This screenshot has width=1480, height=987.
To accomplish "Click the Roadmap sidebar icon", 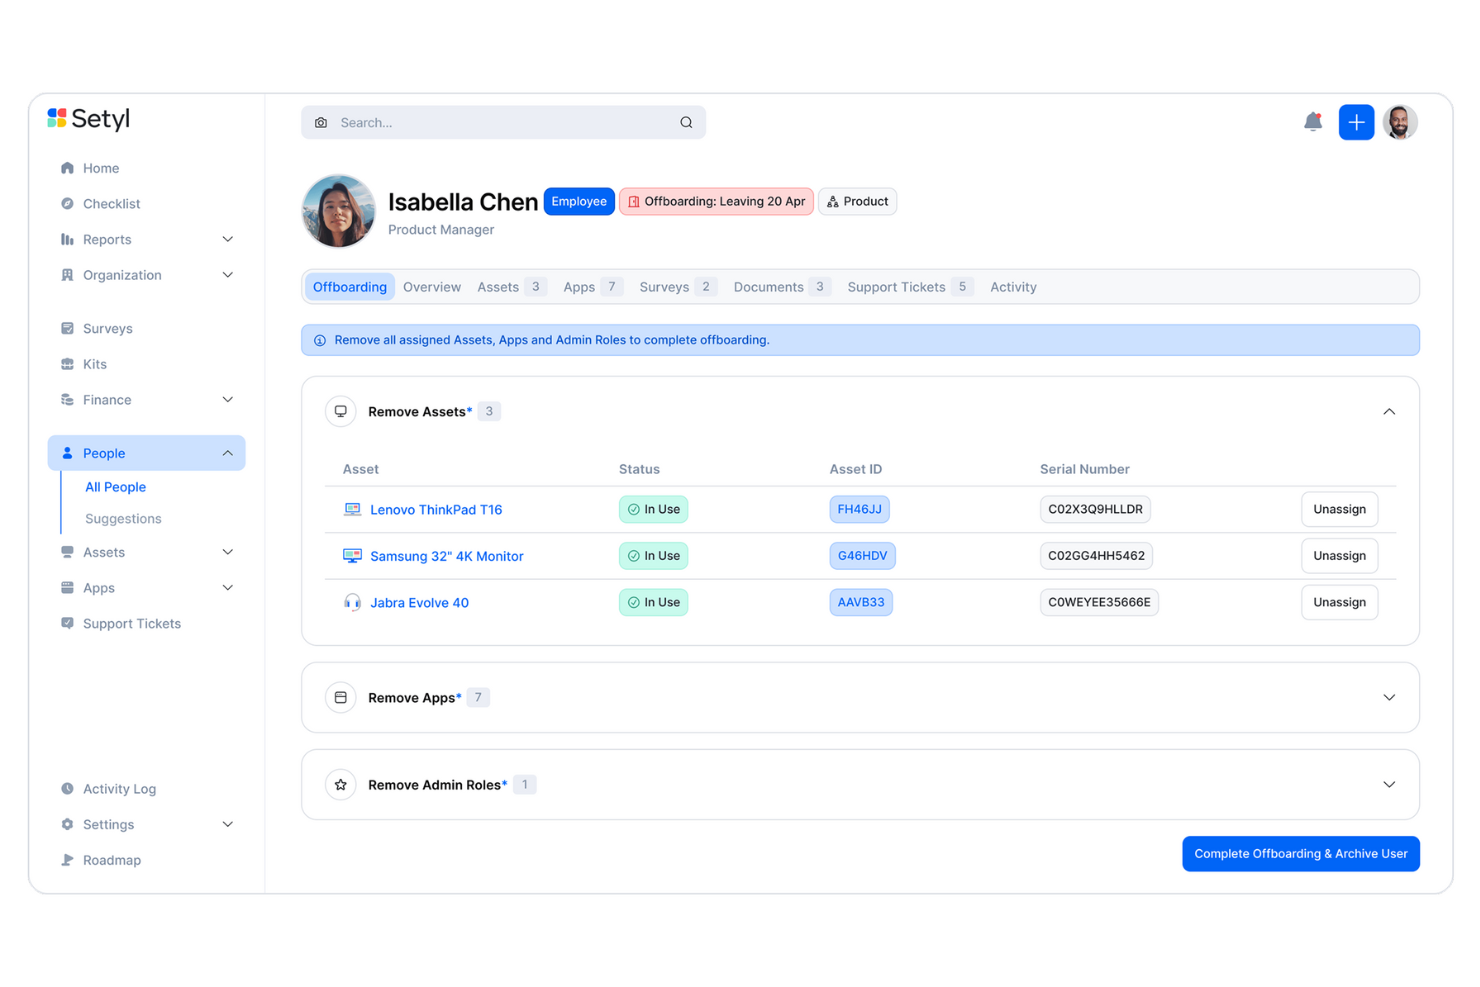I will coord(67,859).
